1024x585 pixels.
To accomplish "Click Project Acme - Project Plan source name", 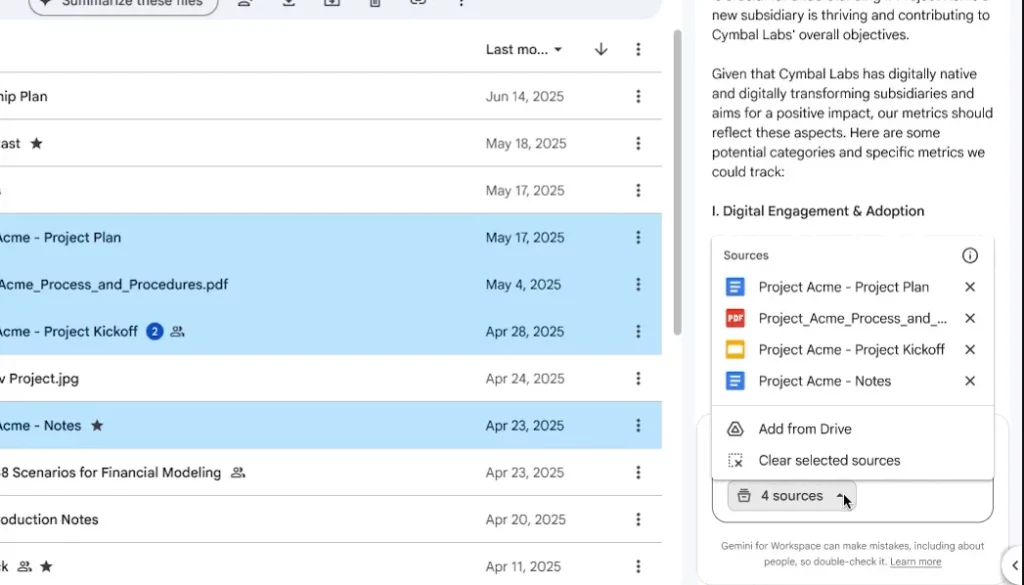I will coord(844,287).
